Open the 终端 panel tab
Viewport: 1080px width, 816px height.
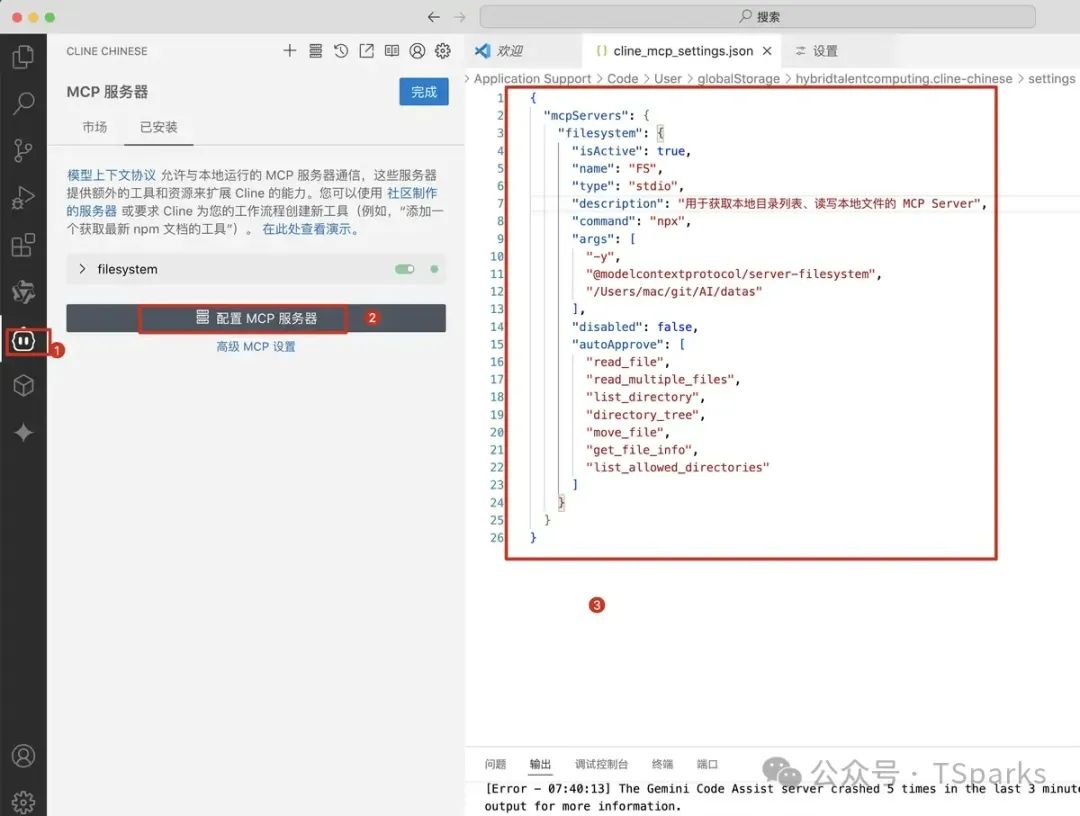click(663, 764)
